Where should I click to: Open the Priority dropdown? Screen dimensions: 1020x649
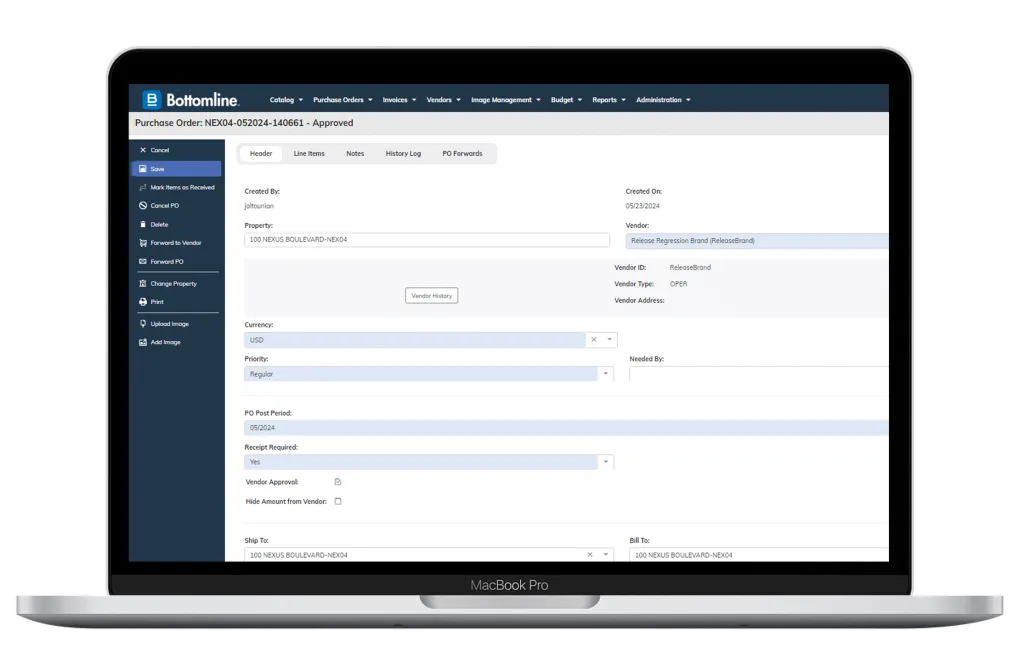605,374
